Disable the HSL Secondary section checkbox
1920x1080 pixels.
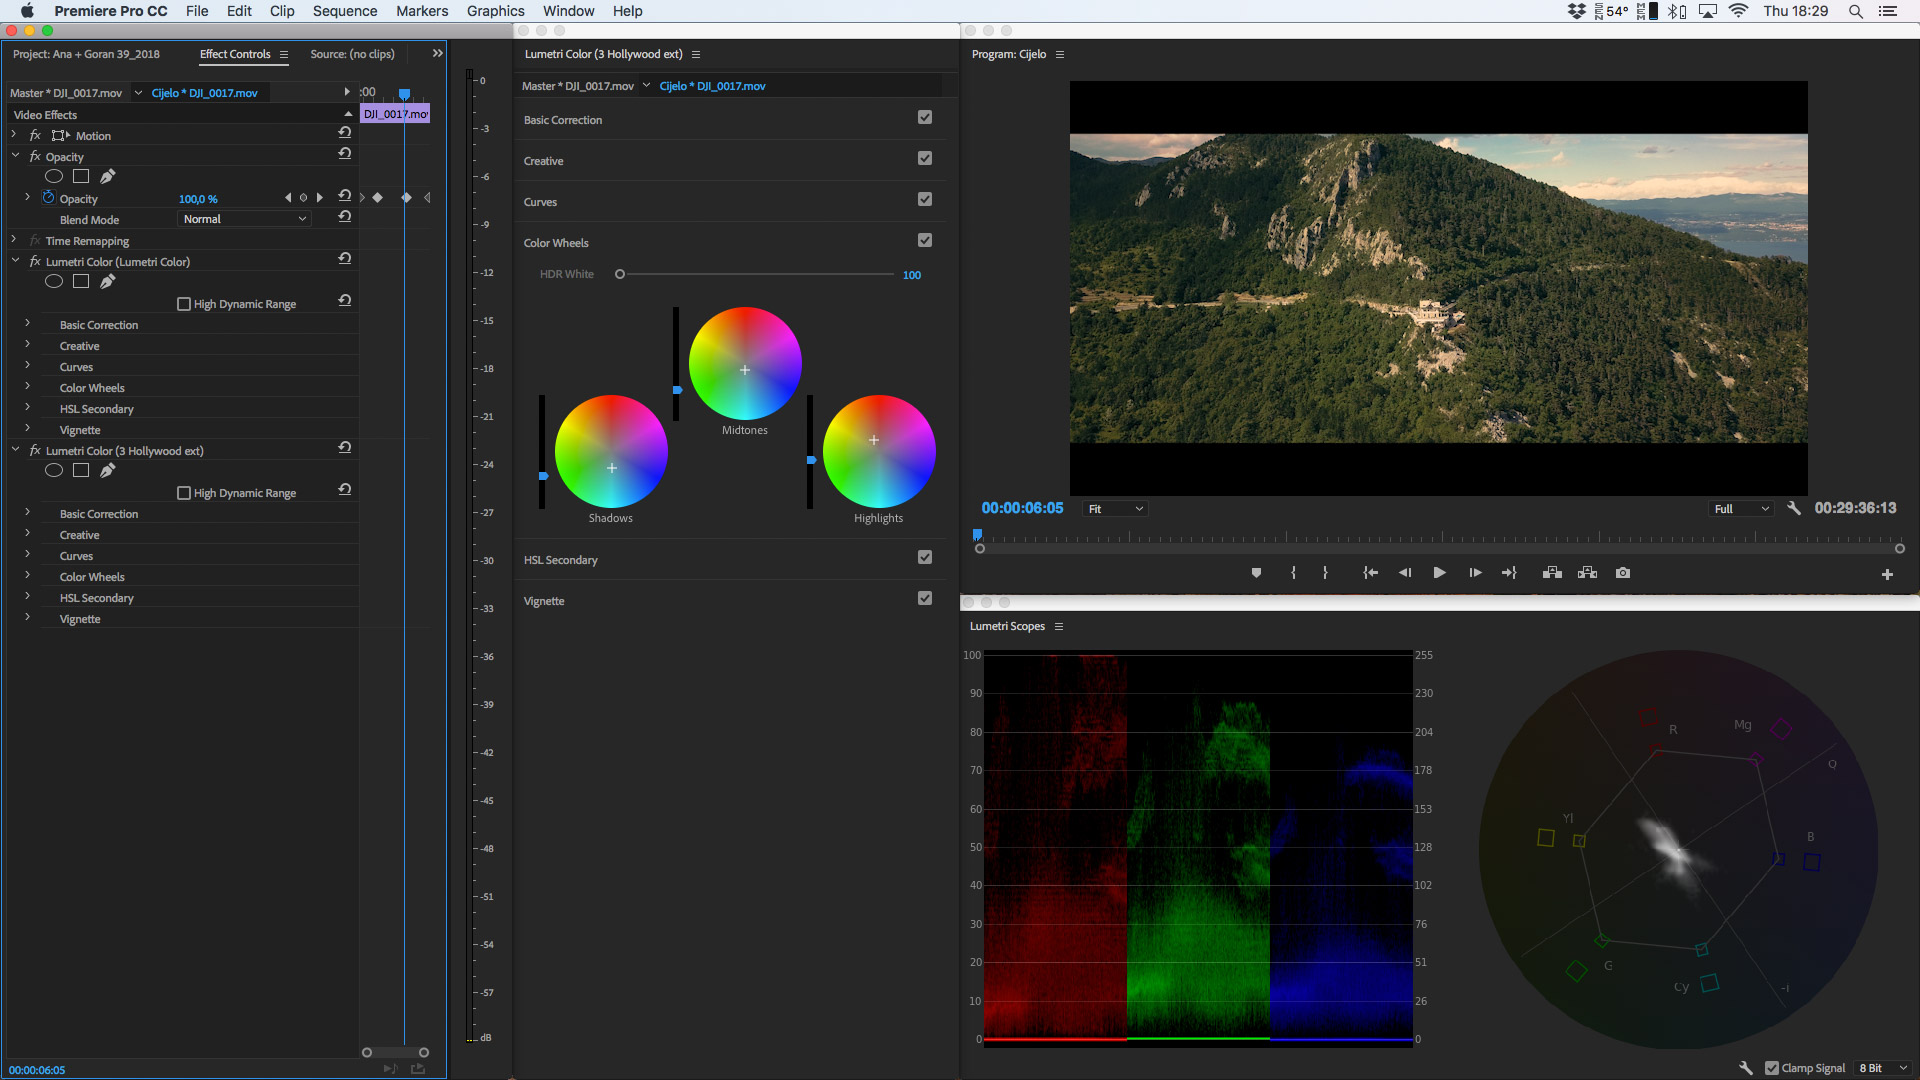pos(925,557)
